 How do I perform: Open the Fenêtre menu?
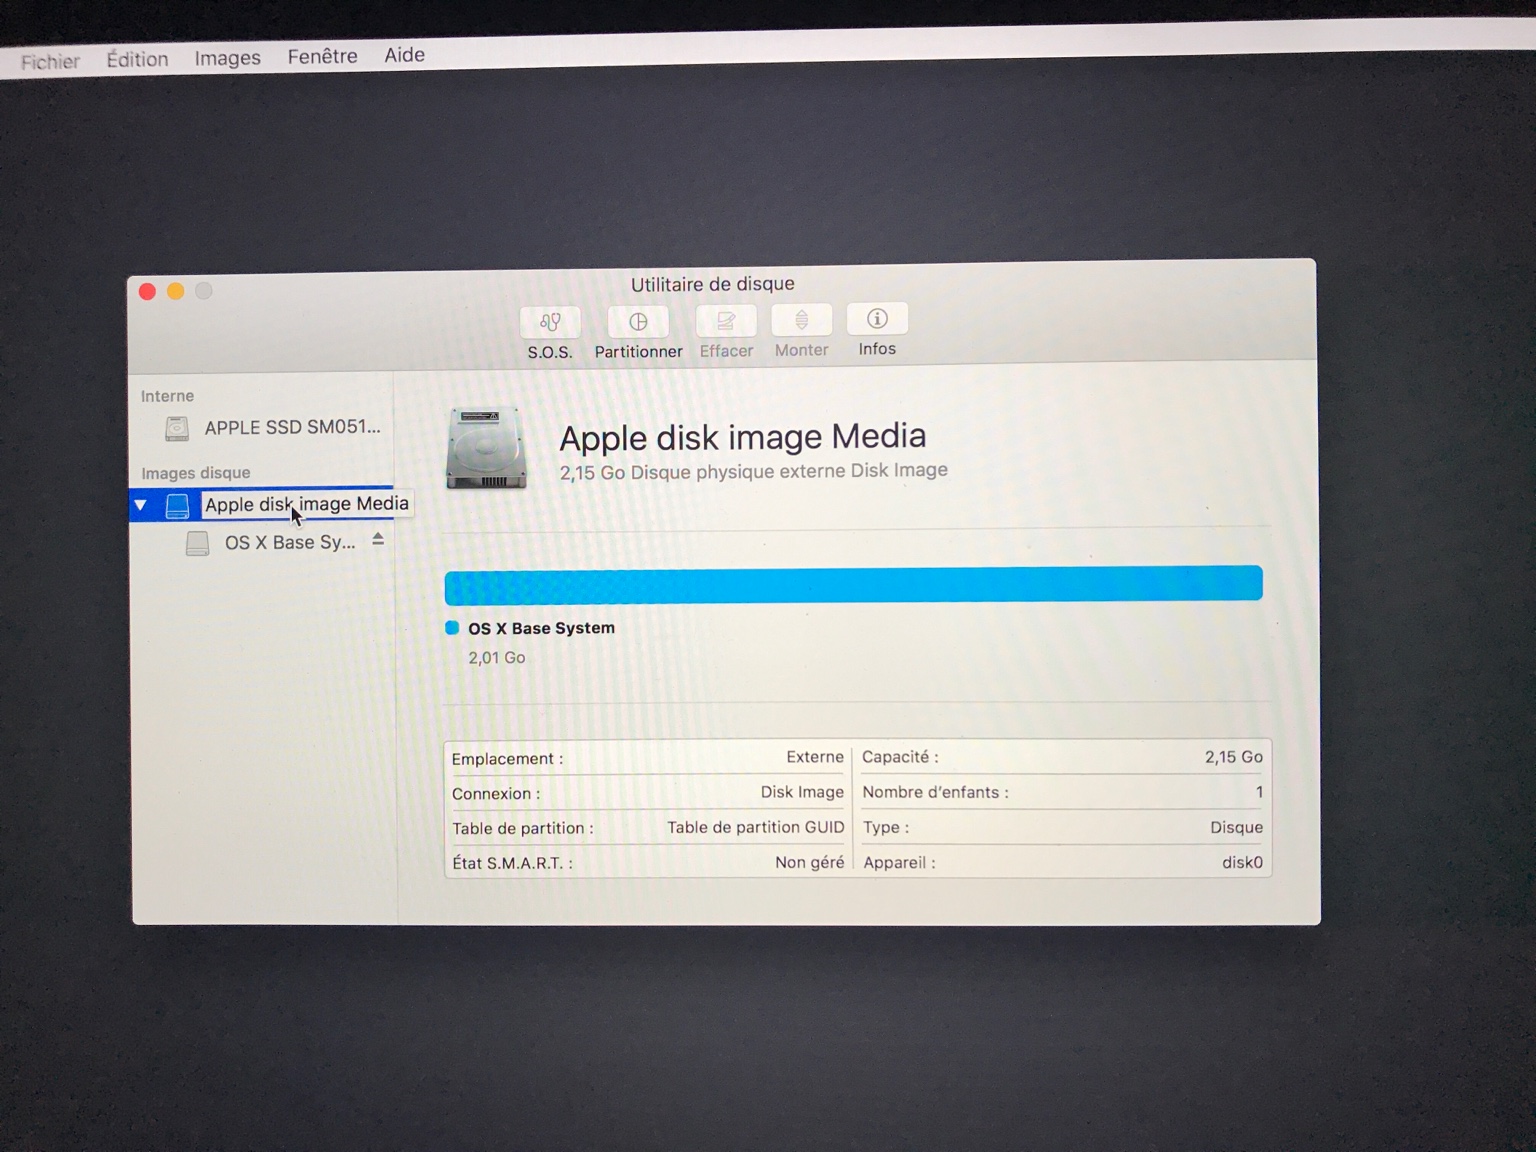[322, 56]
